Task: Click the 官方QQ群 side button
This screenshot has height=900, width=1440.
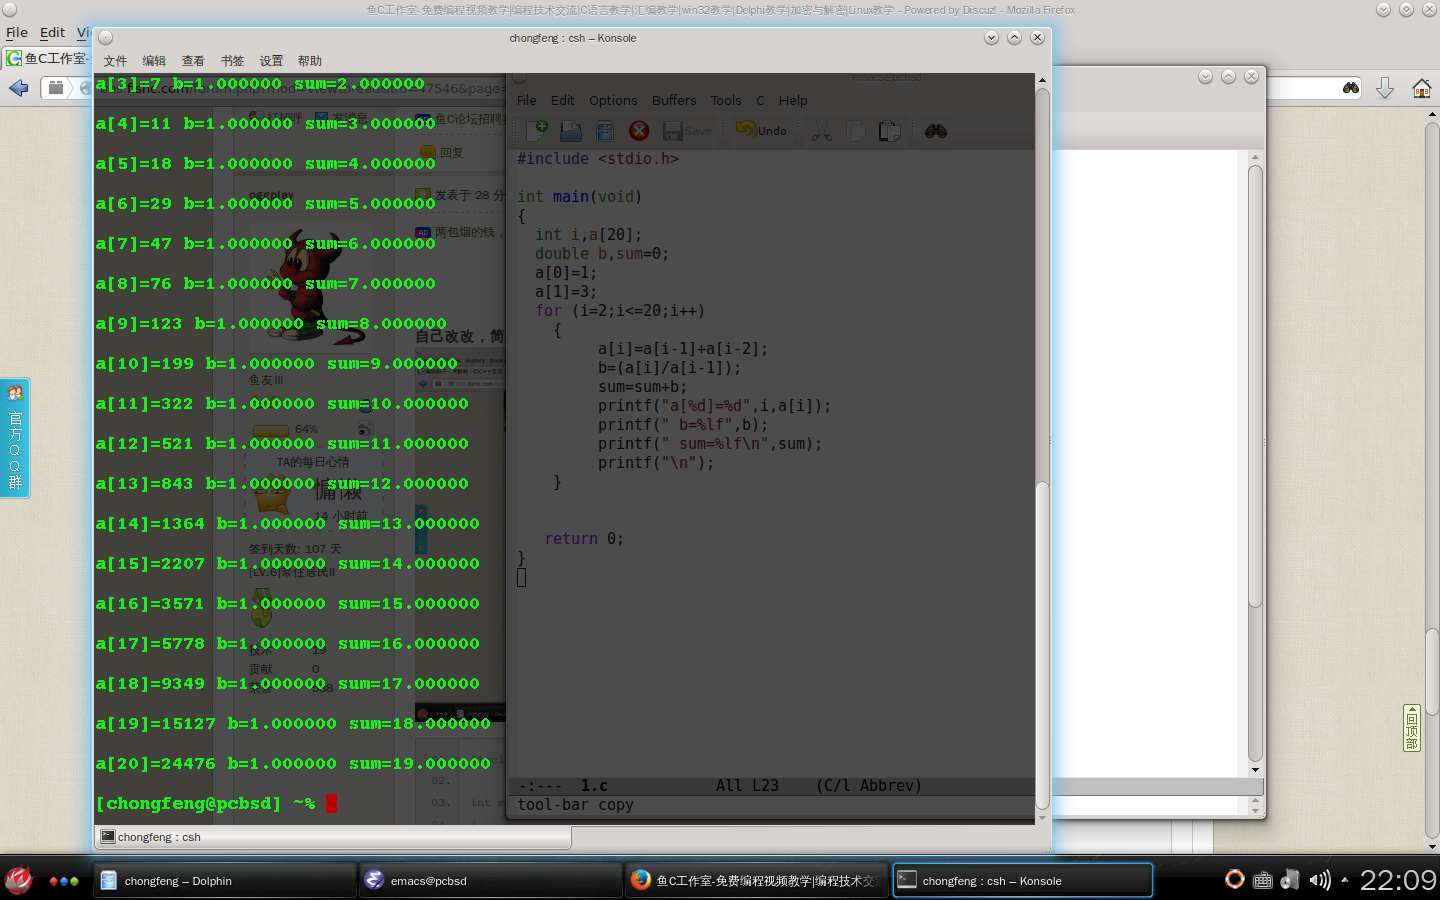Action: pyautogui.click(x=14, y=437)
